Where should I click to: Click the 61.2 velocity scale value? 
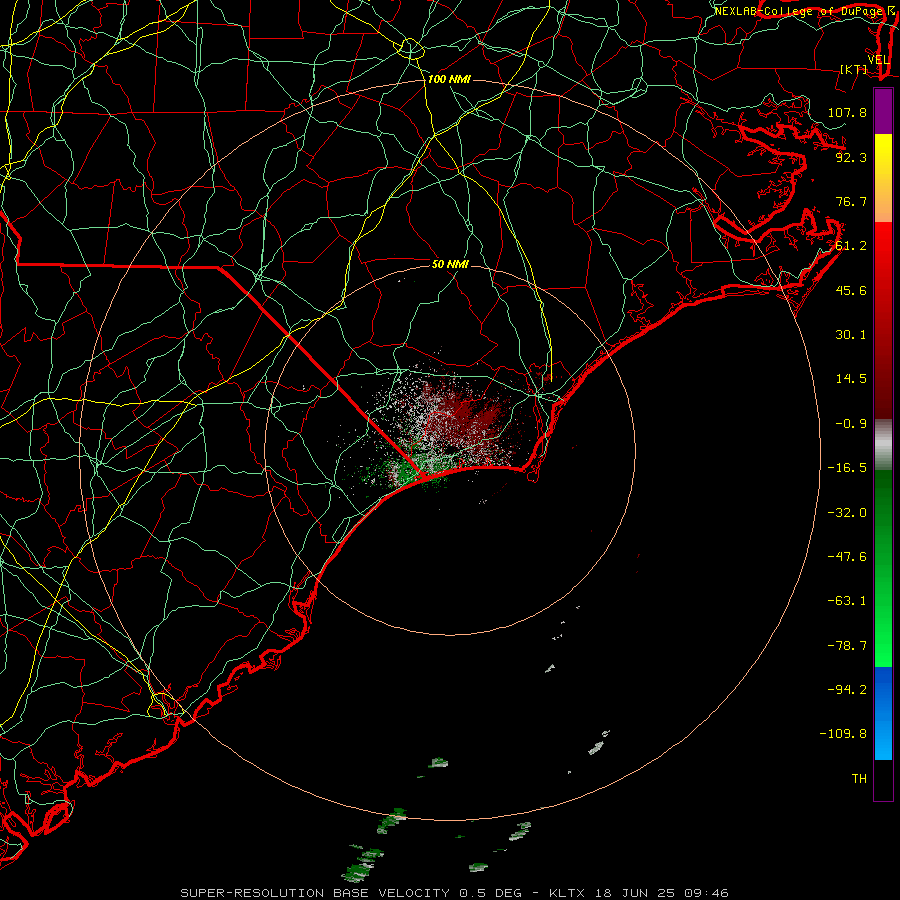851,246
